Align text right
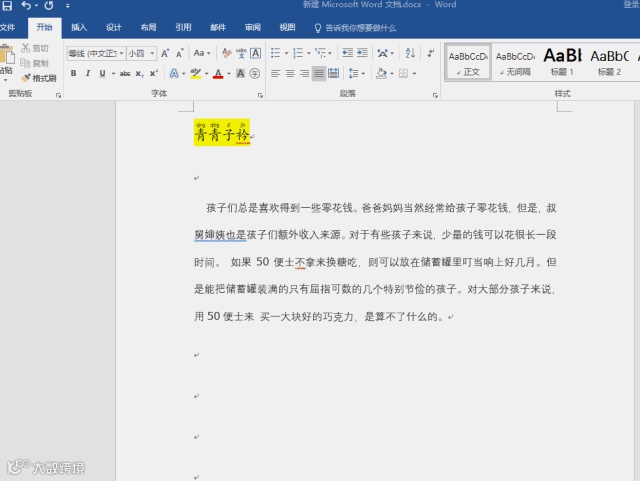Screen dimensions: 640x481 304,73
